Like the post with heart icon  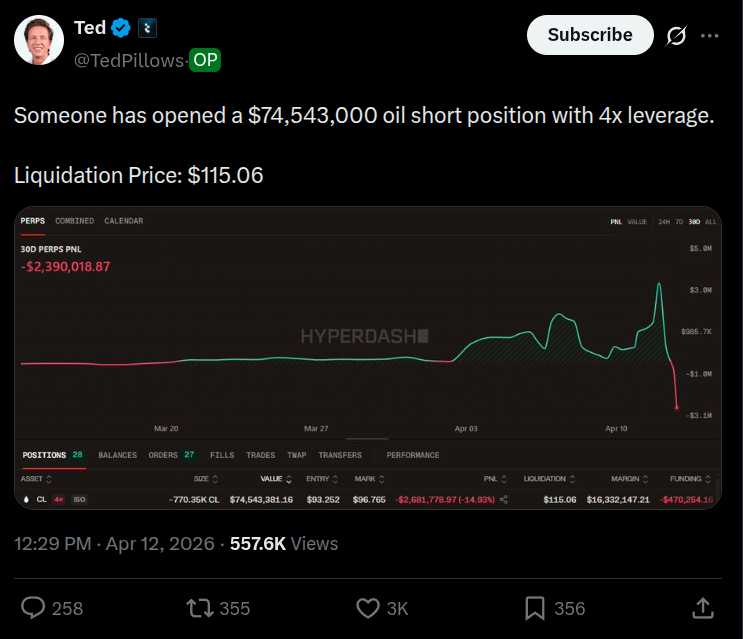(368, 607)
